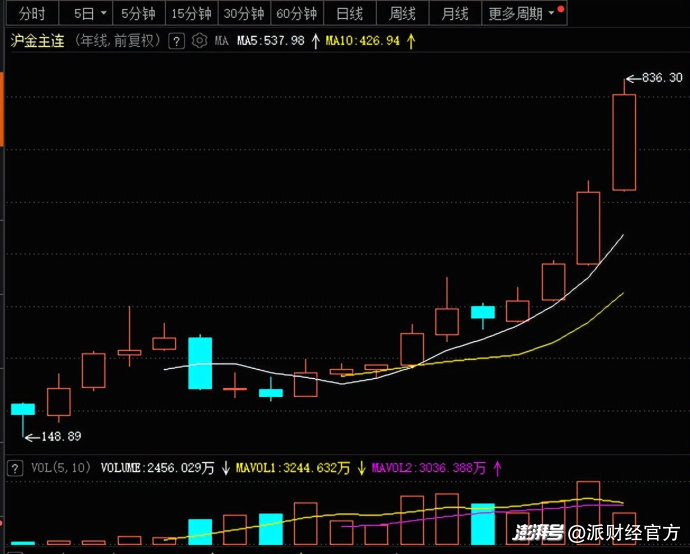
Task: Click the yellow down arrow after MAVOL1
Action: [x=361, y=467]
